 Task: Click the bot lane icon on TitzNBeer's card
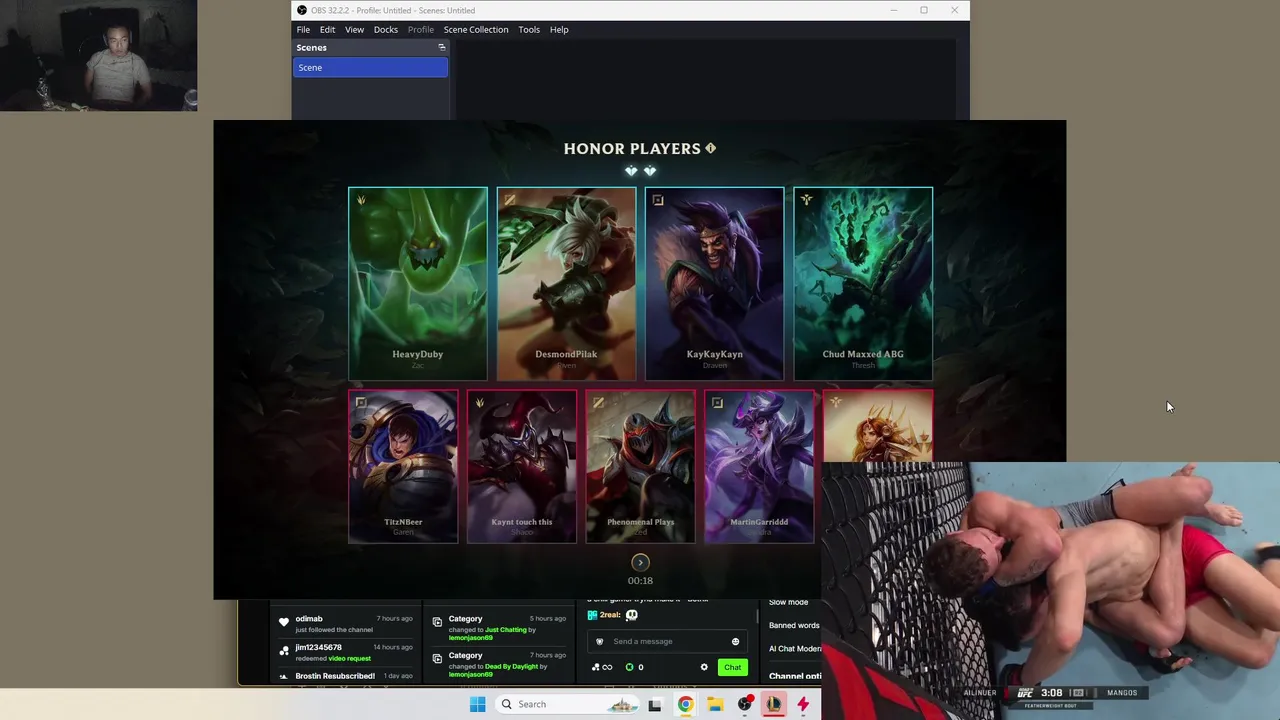(x=360, y=403)
